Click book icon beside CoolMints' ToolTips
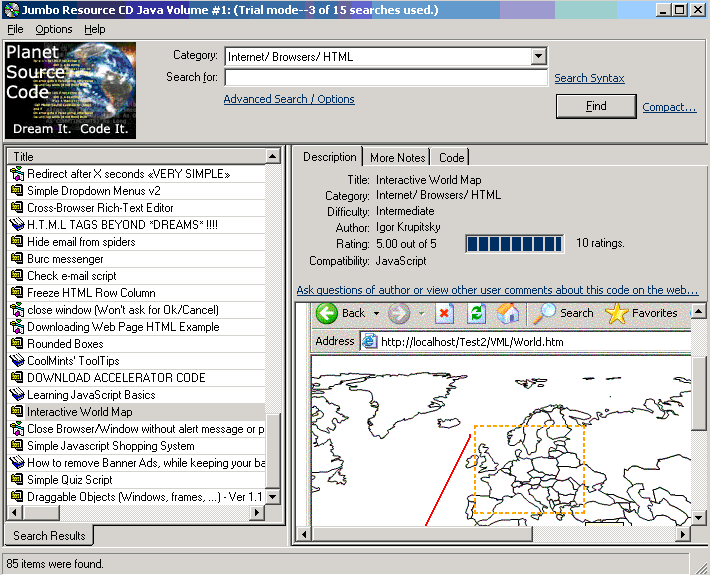Screen dimensions: 710x575 tap(17, 360)
